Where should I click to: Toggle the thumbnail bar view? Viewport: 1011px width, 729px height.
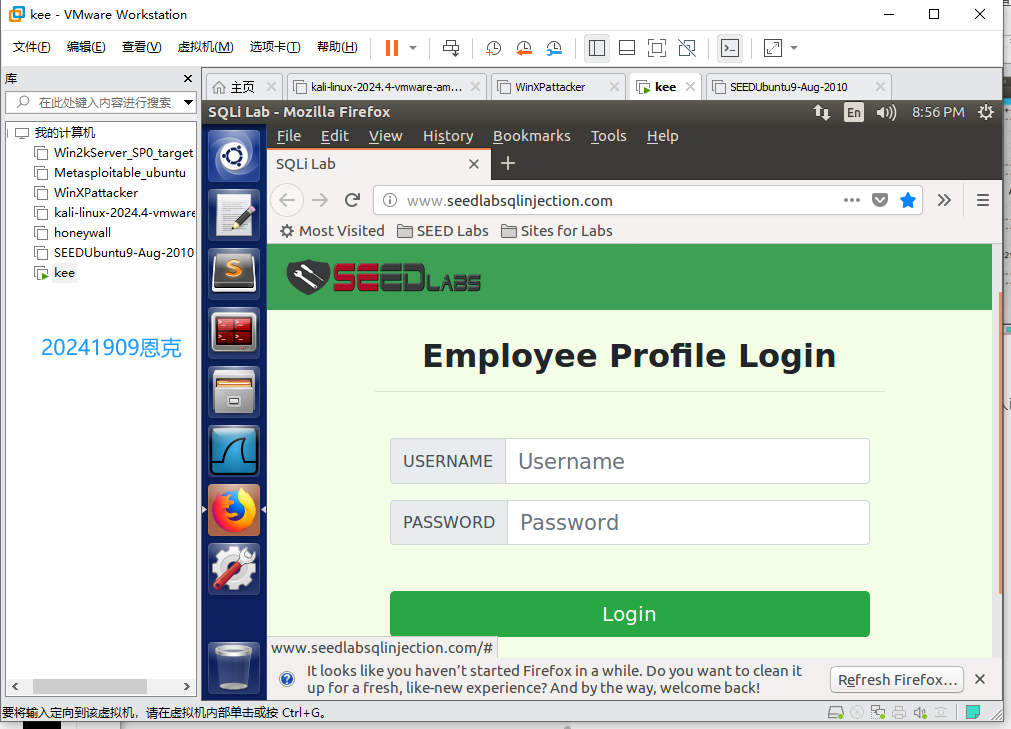point(627,48)
